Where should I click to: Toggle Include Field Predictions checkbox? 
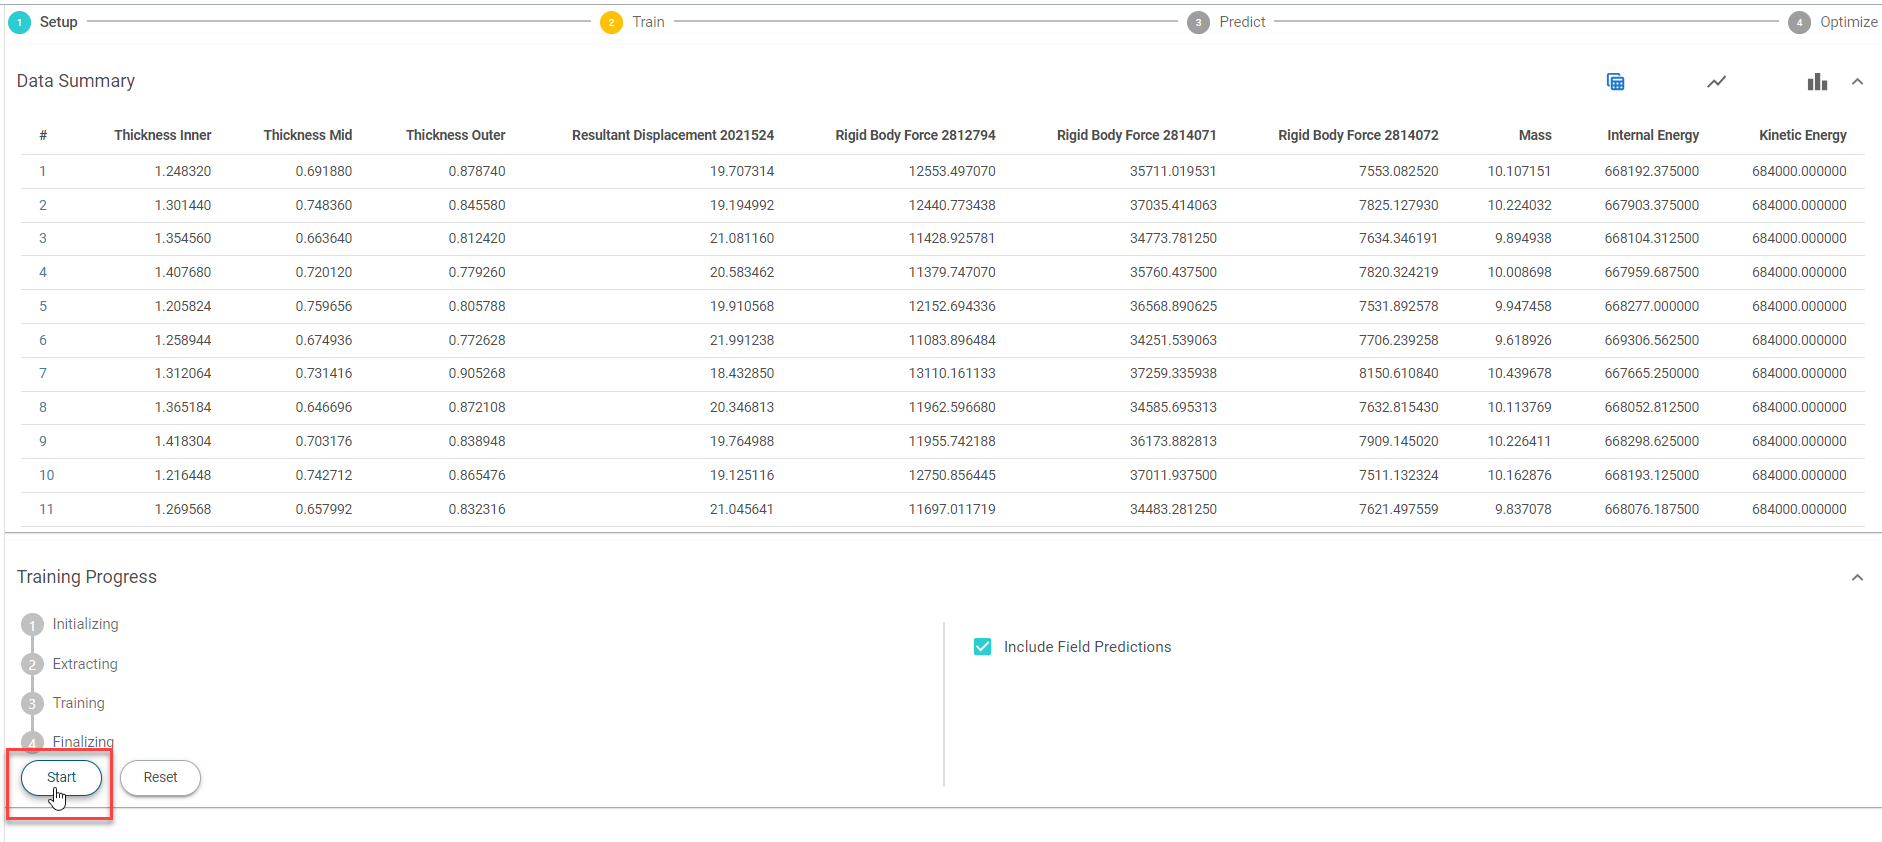point(983,647)
